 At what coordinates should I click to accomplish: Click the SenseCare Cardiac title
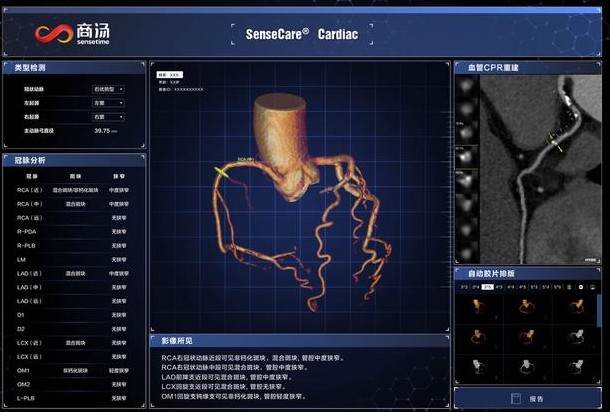[x=301, y=34]
